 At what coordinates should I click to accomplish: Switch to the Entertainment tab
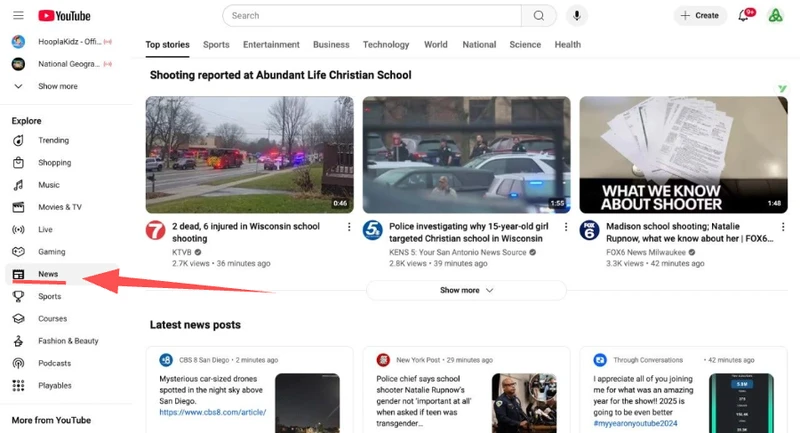tap(271, 45)
